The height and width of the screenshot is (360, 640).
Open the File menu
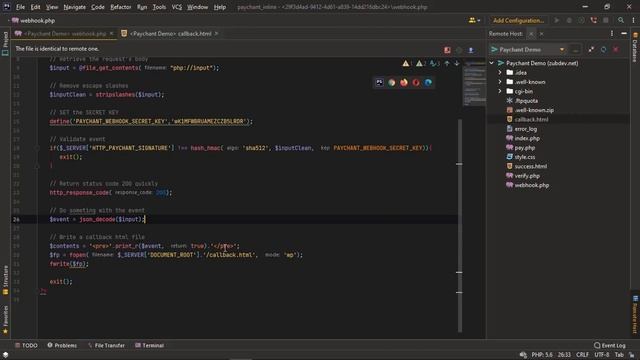[20, 7]
